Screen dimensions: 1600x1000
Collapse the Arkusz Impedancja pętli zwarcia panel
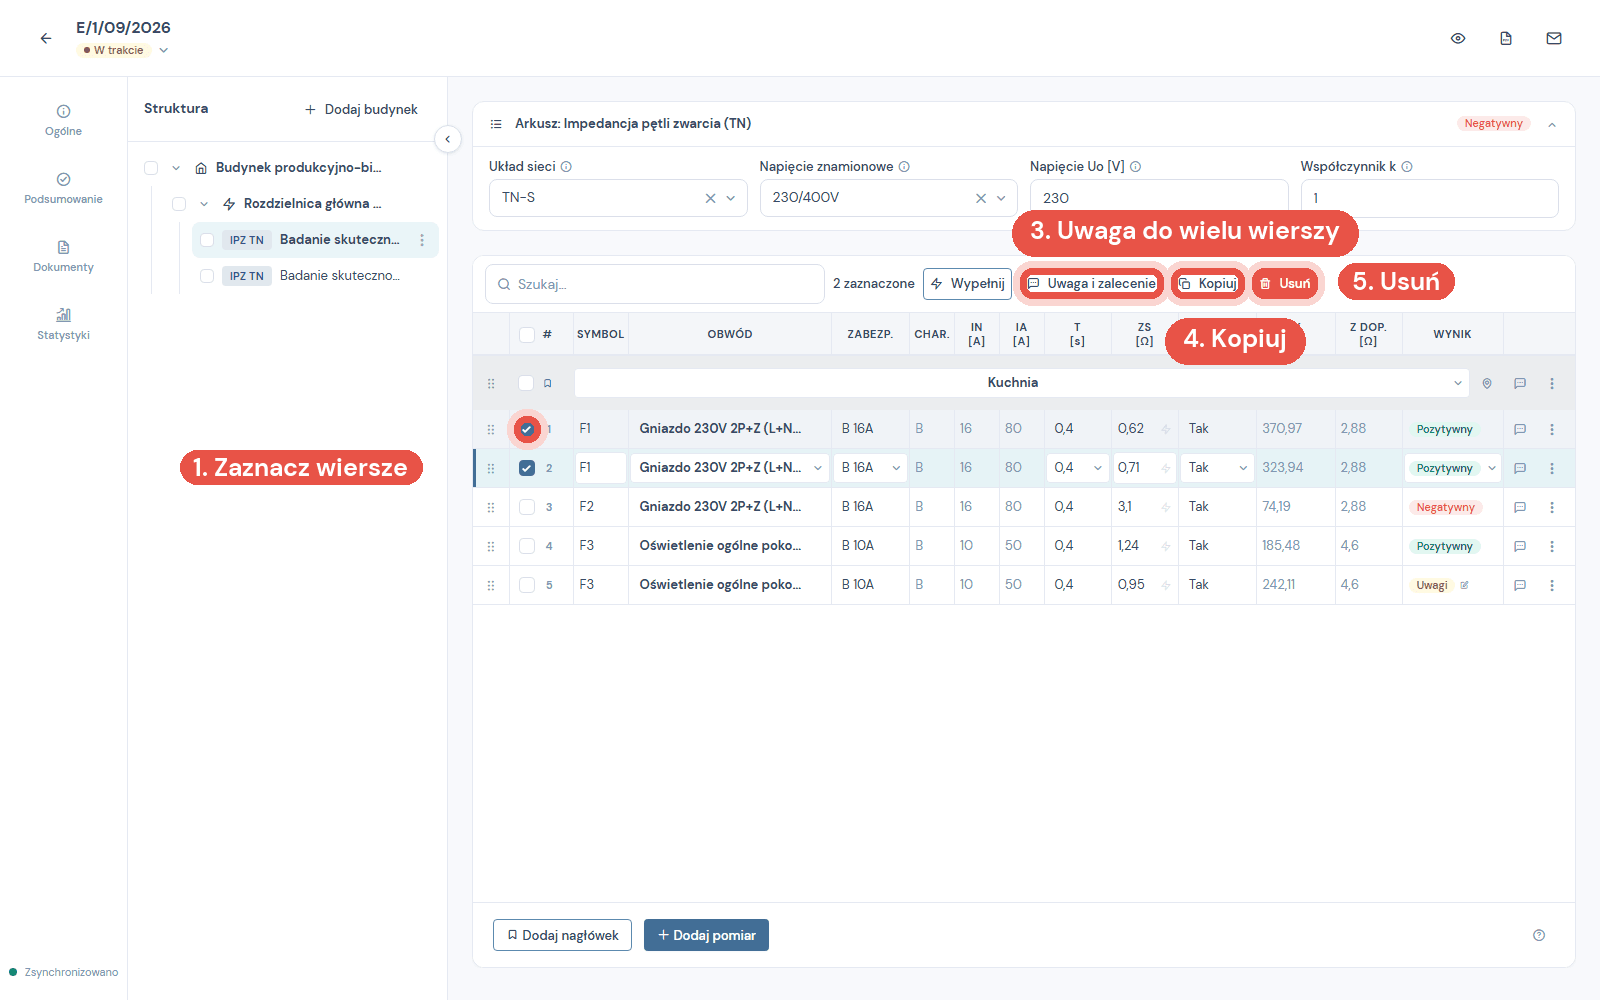[x=1552, y=125]
